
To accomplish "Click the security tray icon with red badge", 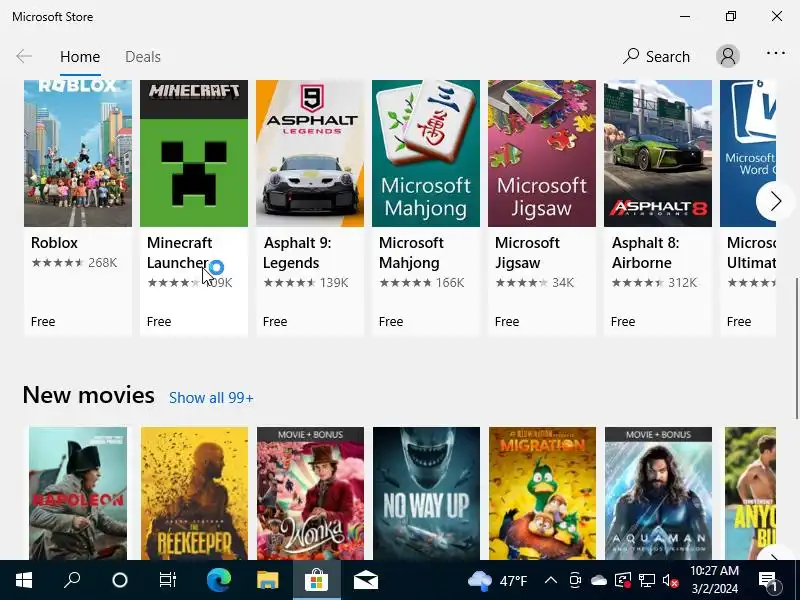I will [623, 581].
